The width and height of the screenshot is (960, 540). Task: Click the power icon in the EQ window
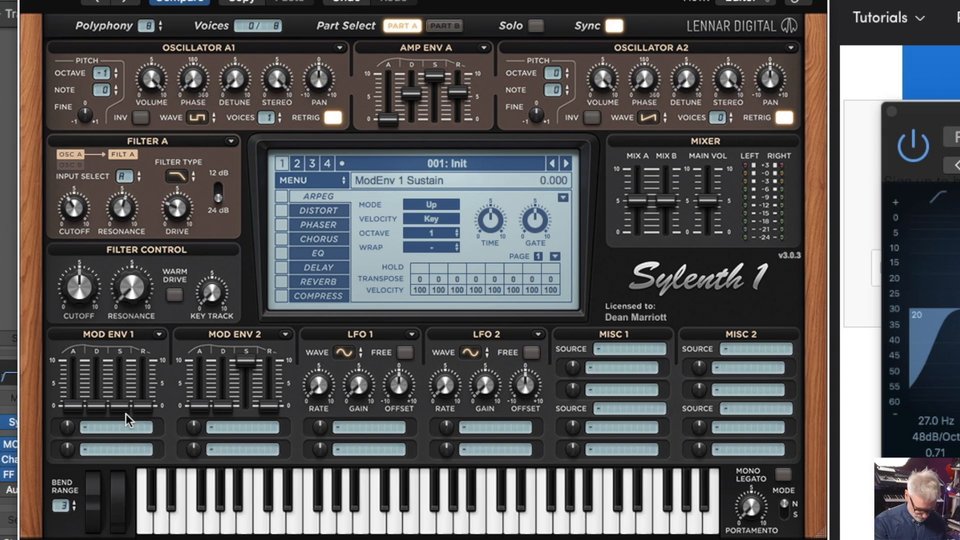pos(913,146)
